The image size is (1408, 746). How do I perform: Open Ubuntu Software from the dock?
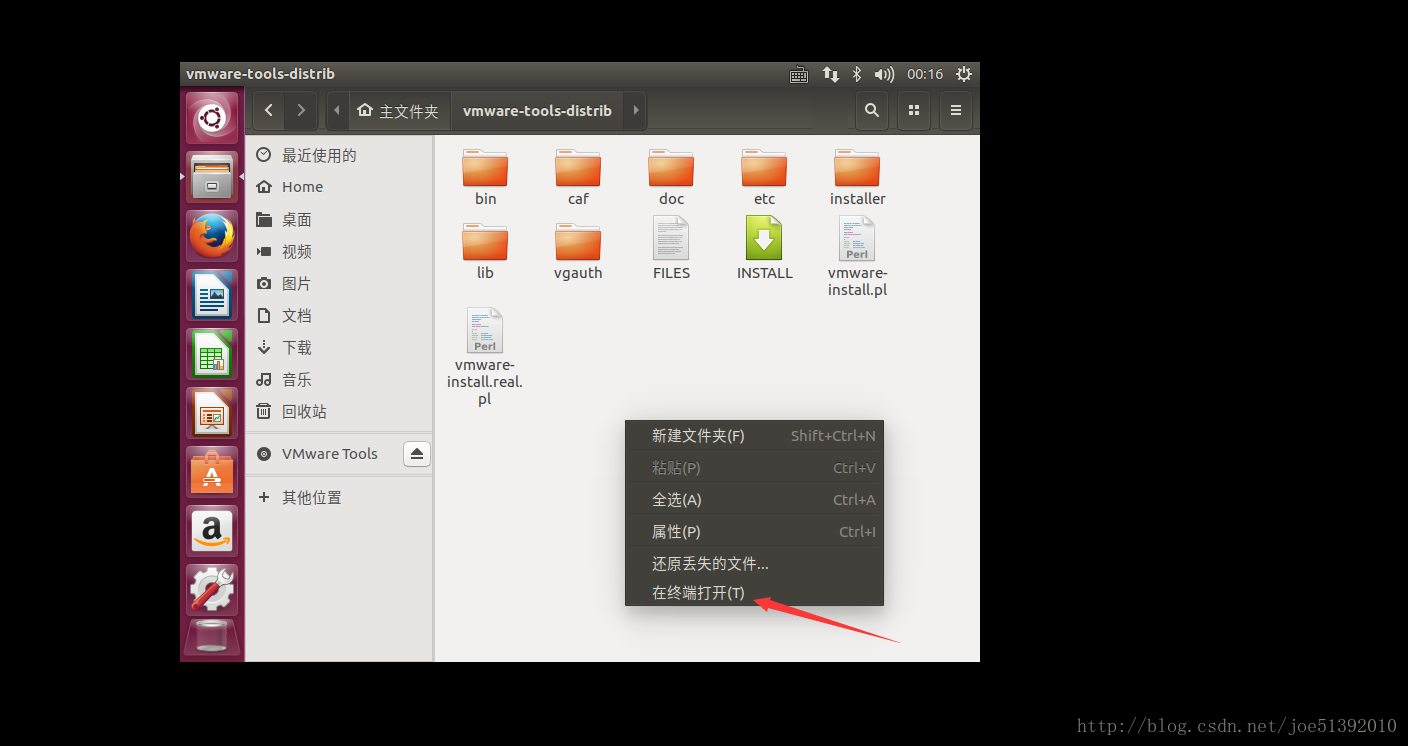click(x=212, y=472)
